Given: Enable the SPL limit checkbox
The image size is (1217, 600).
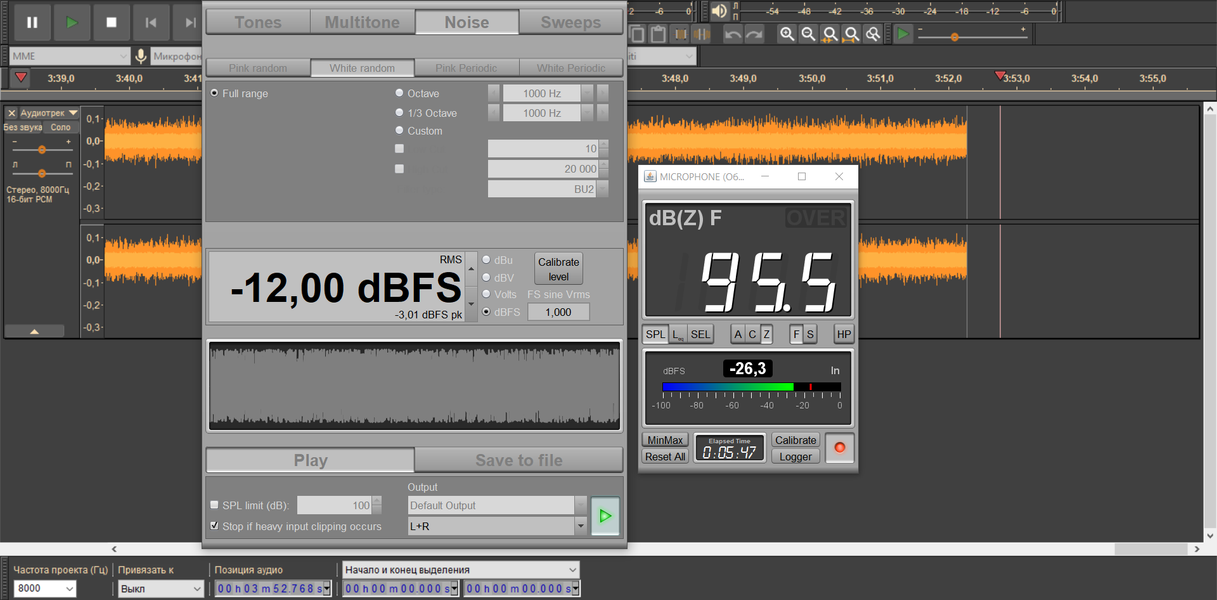Looking at the screenshot, I should click(x=214, y=505).
